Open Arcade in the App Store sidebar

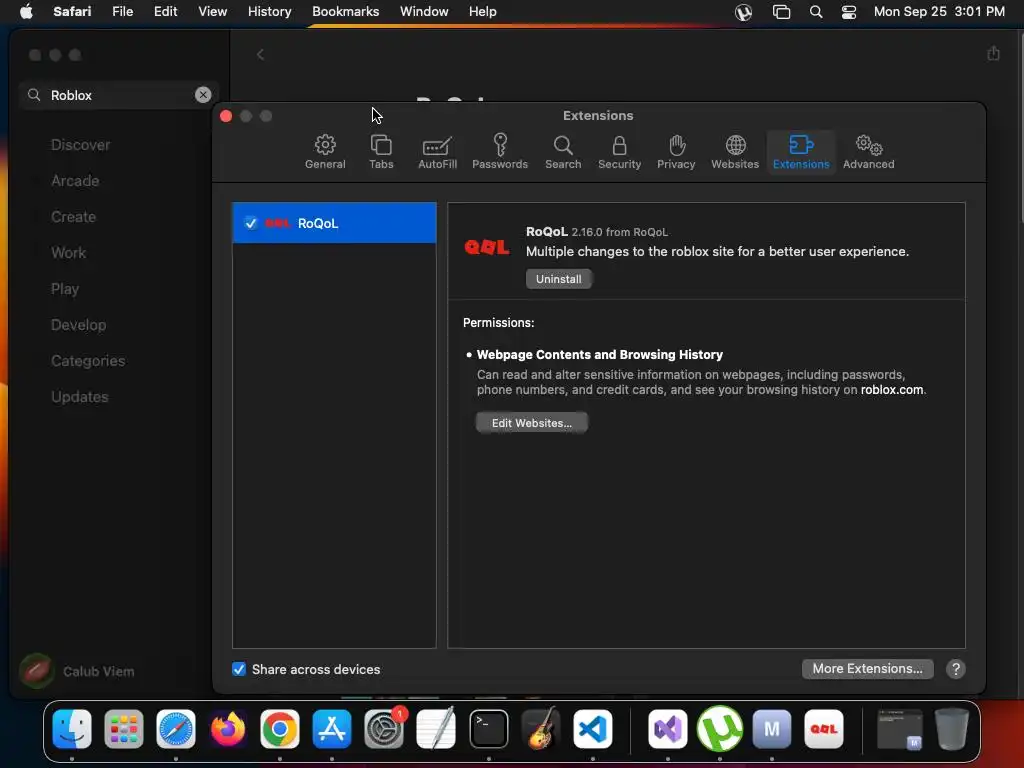[x=75, y=180]
